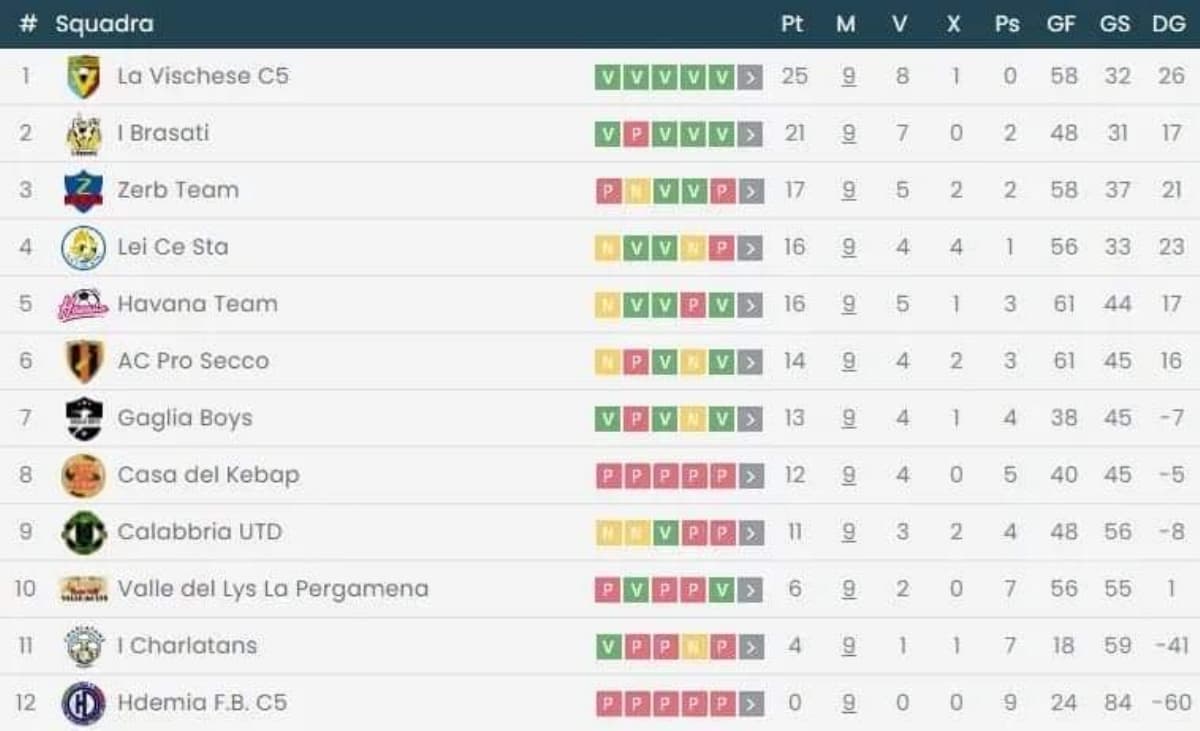Click the I Brasati team crest
Screen dimensions: 1200x731
[83, 134]
